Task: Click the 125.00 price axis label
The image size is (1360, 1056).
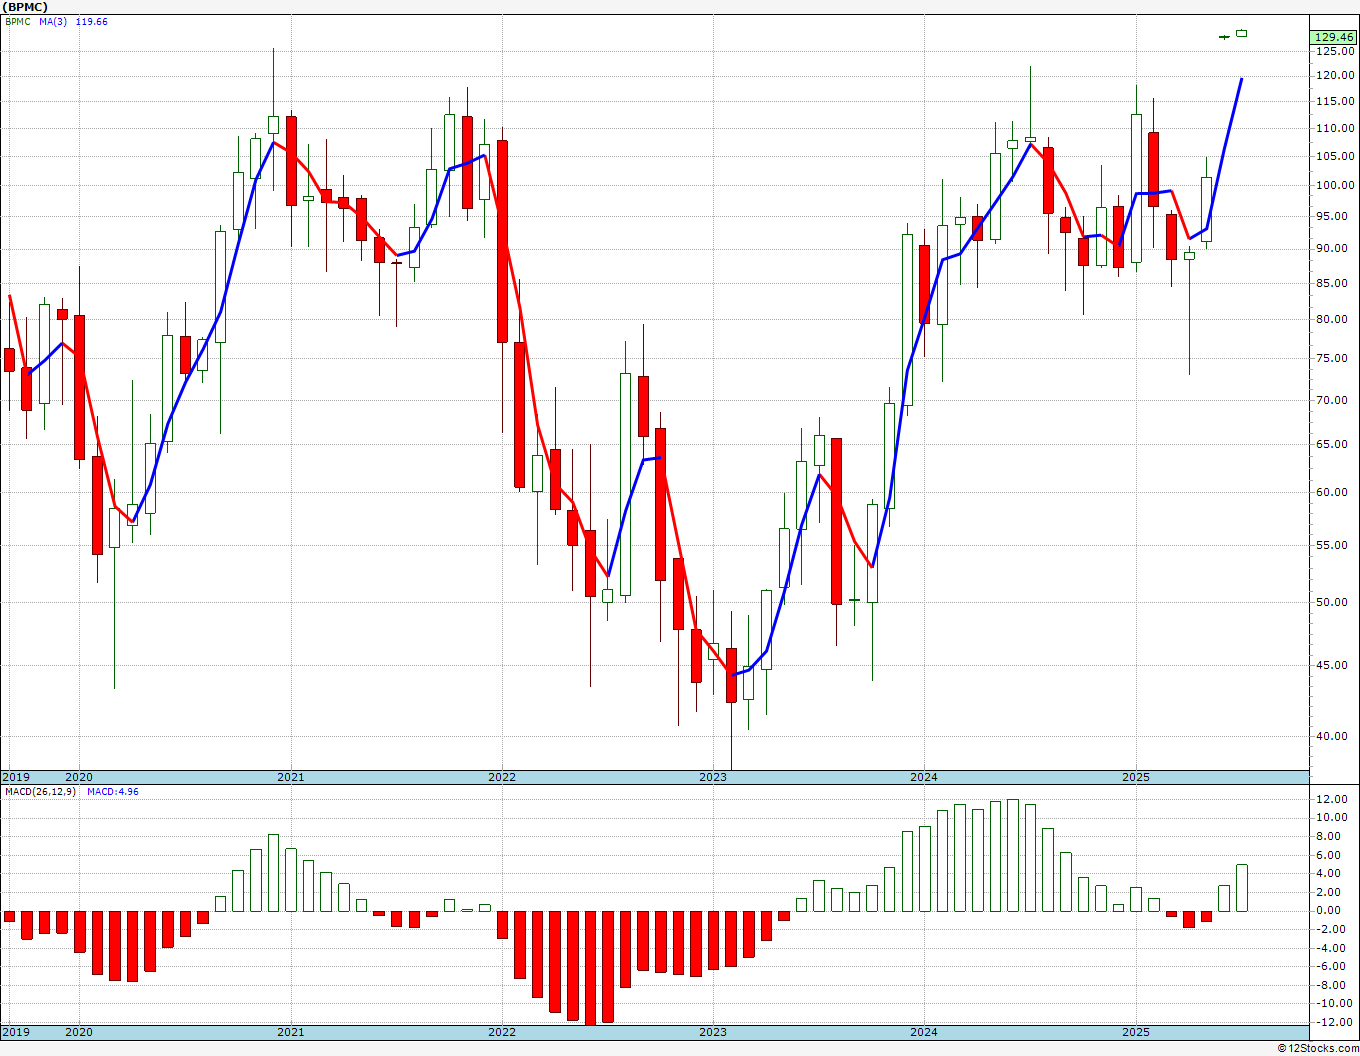Action: coord(1335,52)
